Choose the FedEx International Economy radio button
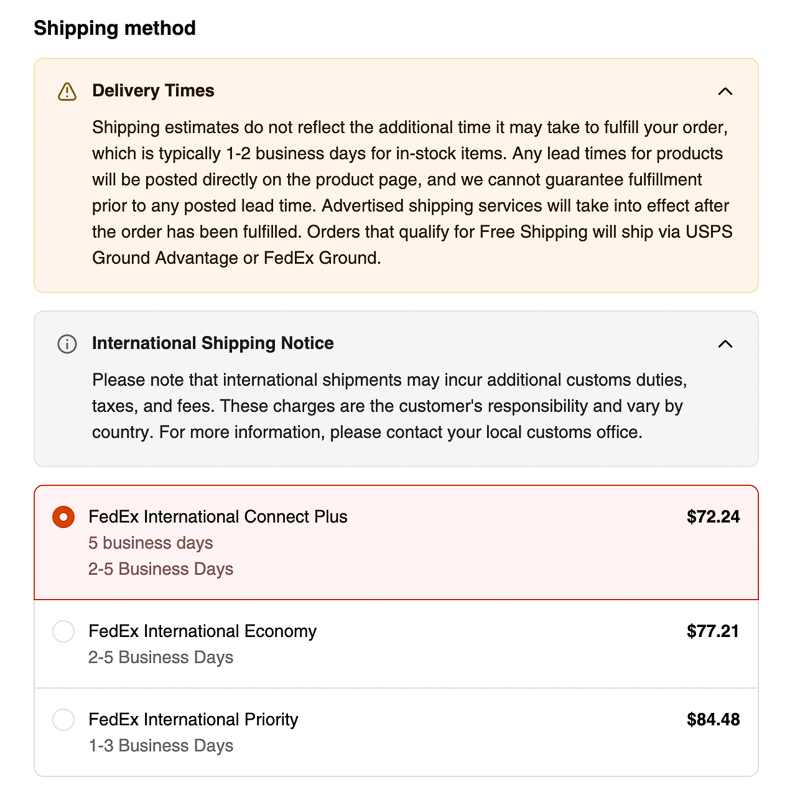 tap(64, 631)
